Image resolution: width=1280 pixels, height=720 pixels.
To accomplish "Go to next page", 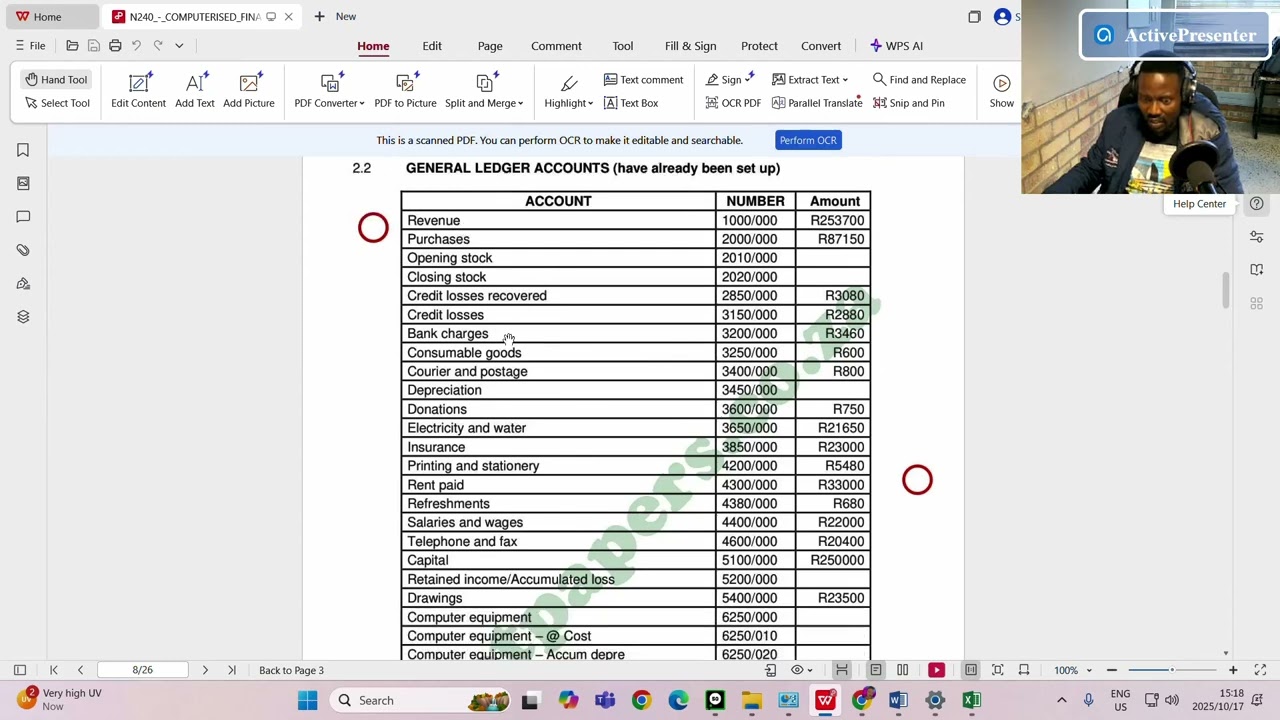I will click(205, 670).
